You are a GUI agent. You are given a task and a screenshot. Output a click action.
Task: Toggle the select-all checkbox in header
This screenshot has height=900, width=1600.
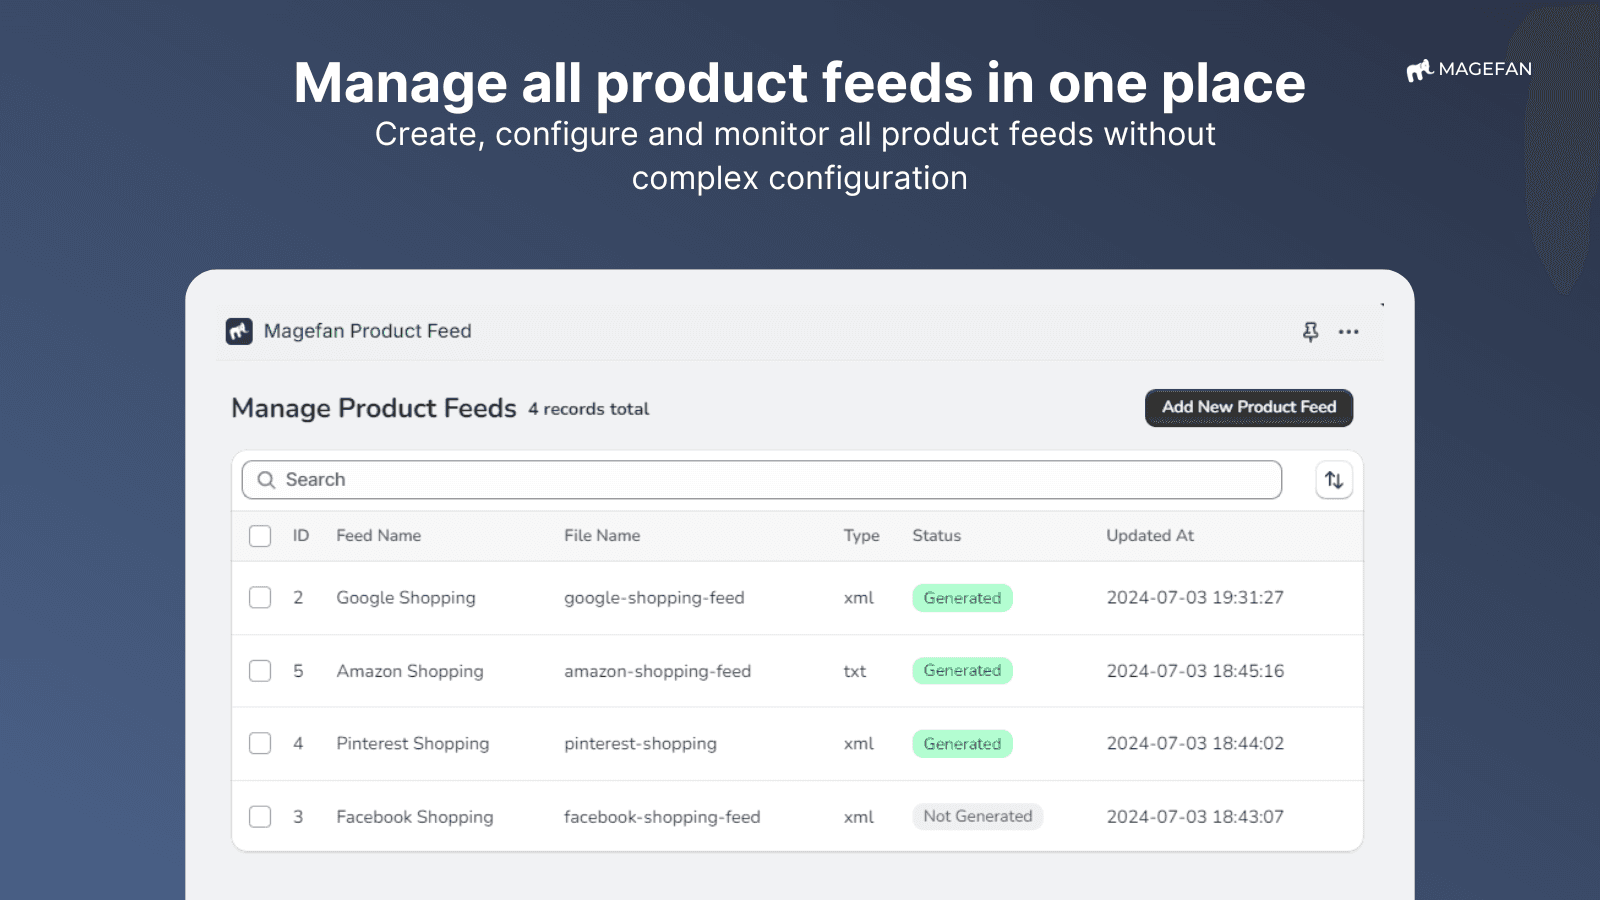point(260,536)
